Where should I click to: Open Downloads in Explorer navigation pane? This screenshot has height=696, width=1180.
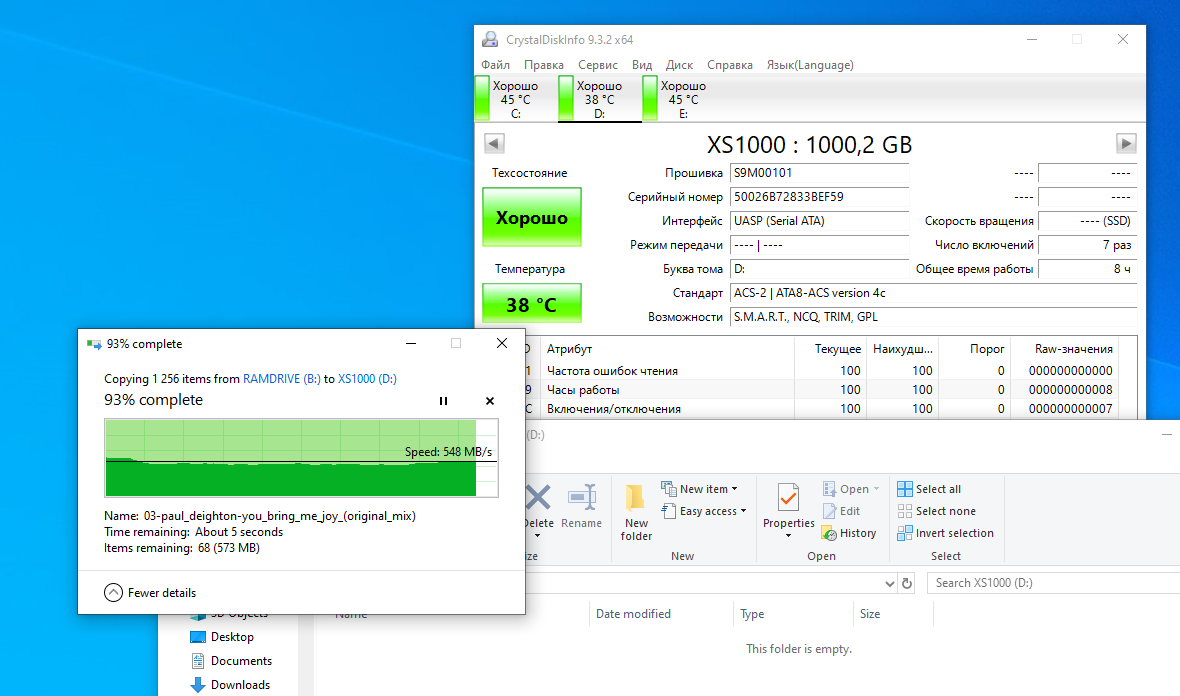[x=230, y=685]
